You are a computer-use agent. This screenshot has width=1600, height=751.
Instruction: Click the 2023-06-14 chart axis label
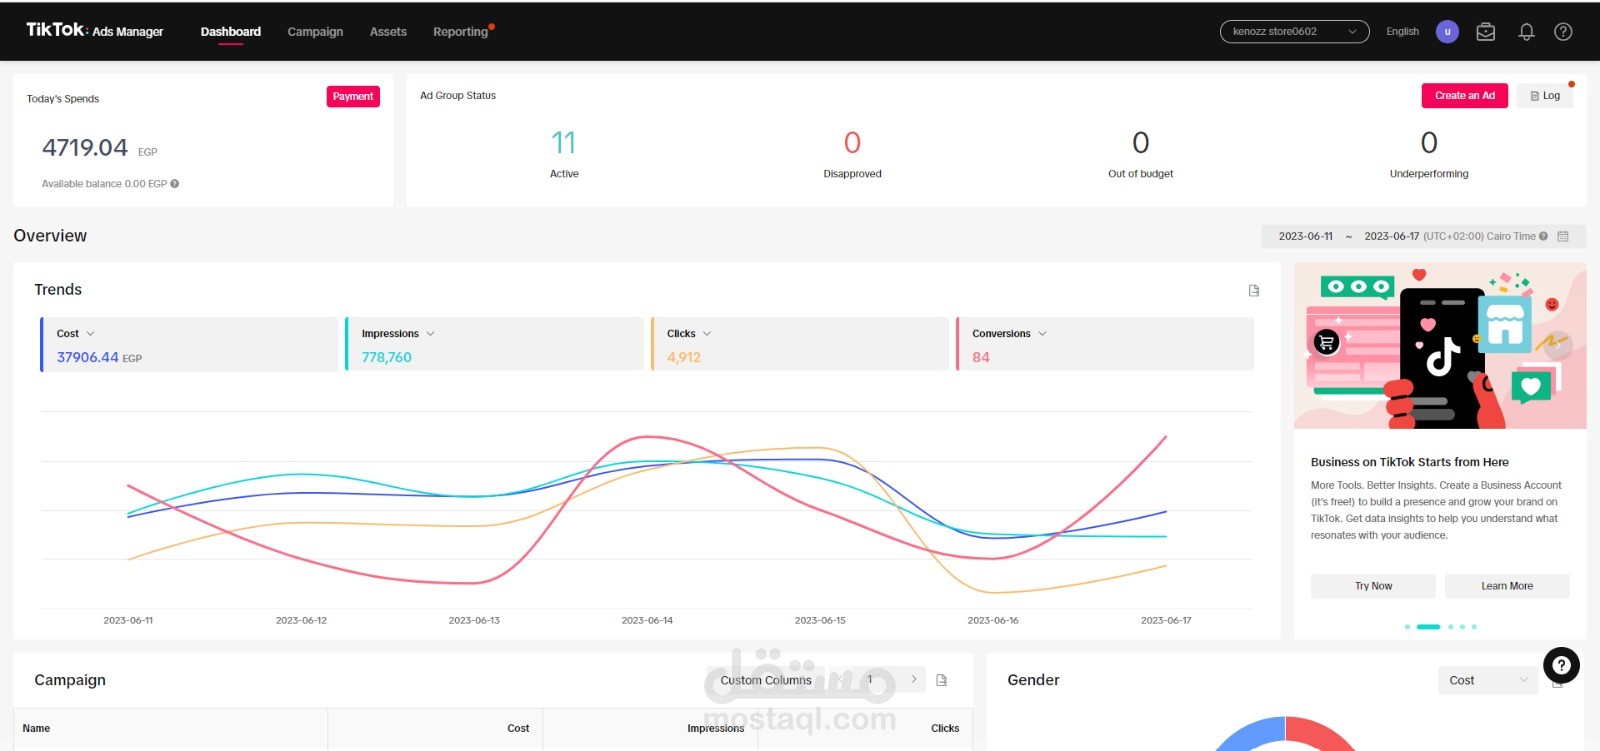[x=647, y=621]
